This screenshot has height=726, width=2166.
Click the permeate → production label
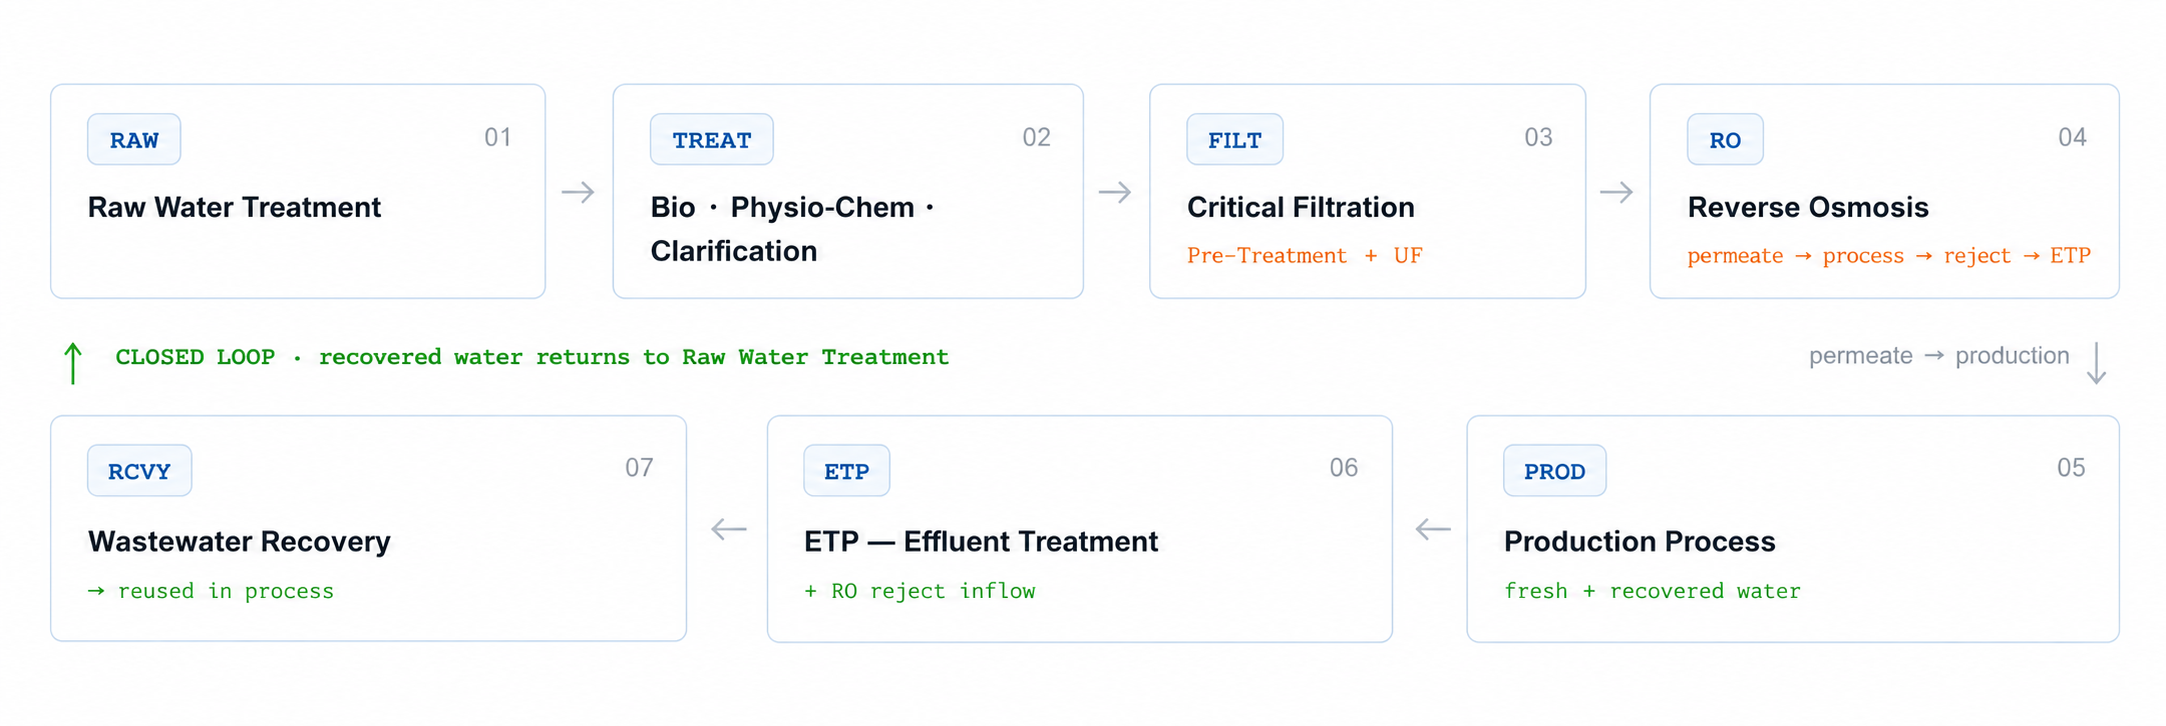(x=1939, y=356)
